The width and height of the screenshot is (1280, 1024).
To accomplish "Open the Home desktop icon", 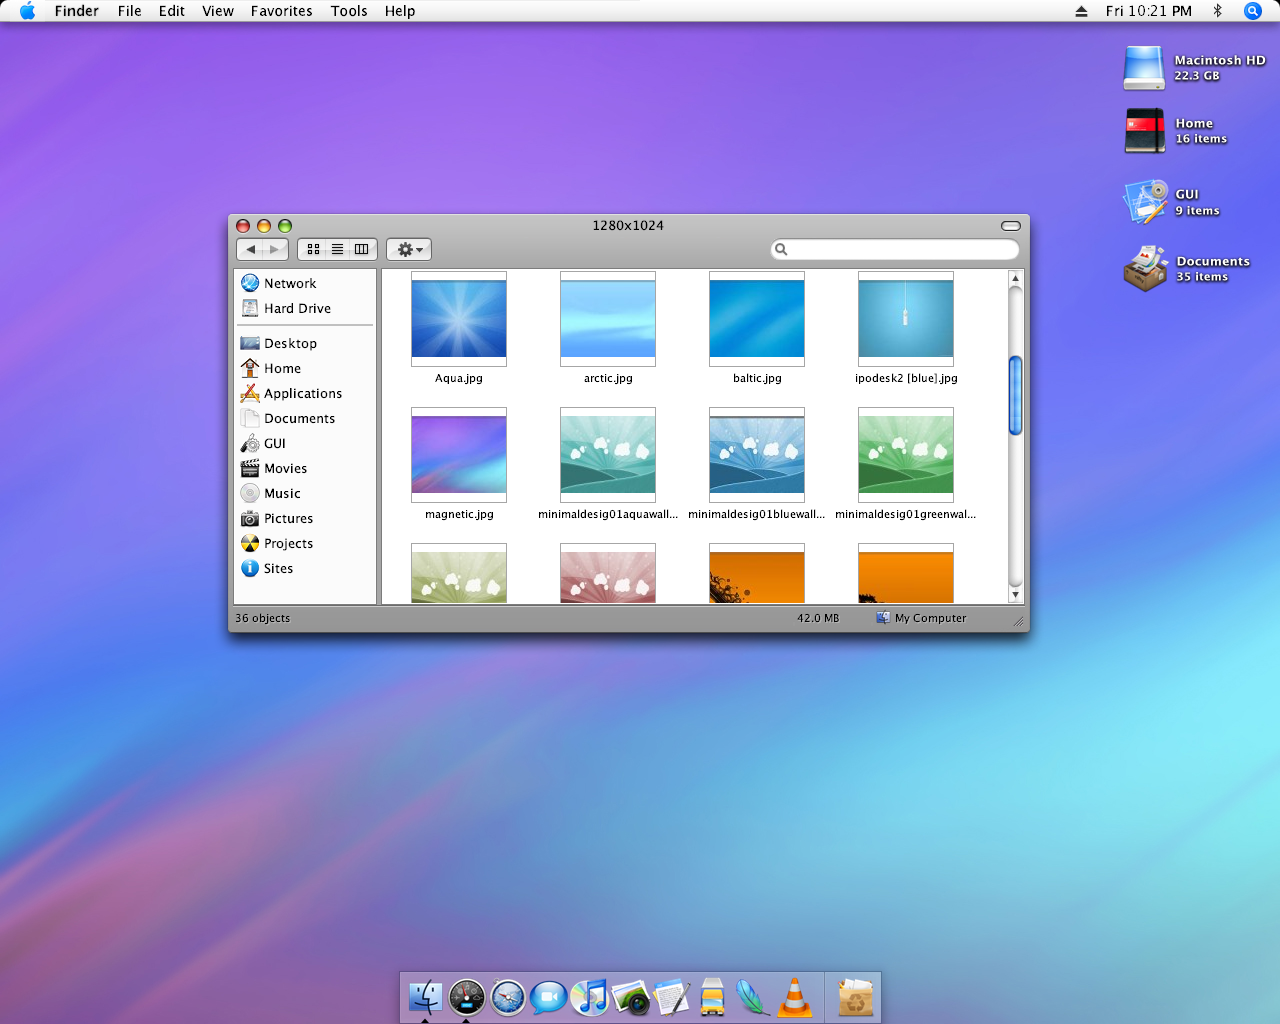I will (1144, 131).
